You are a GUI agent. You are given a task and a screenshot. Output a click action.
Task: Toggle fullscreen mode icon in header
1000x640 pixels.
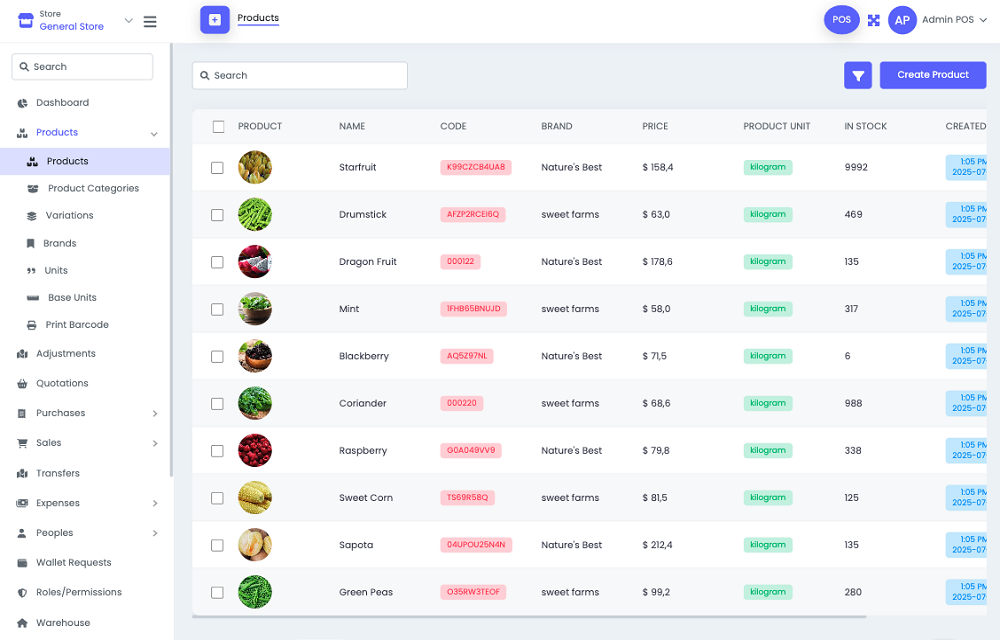click(873, 20)
